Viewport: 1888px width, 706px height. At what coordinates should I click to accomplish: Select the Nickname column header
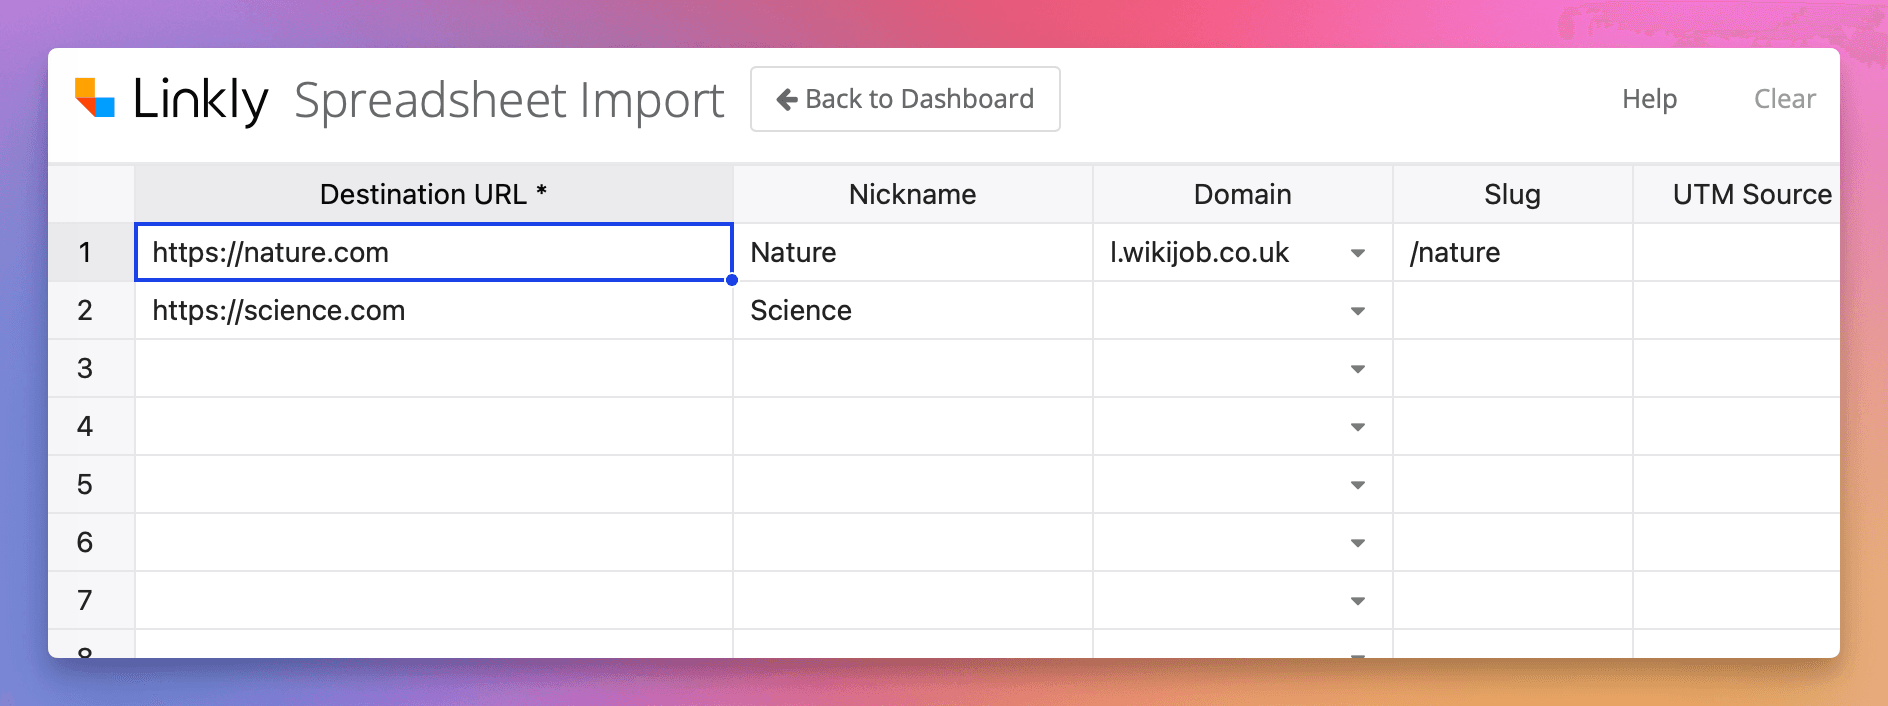[x=912, y=194]
